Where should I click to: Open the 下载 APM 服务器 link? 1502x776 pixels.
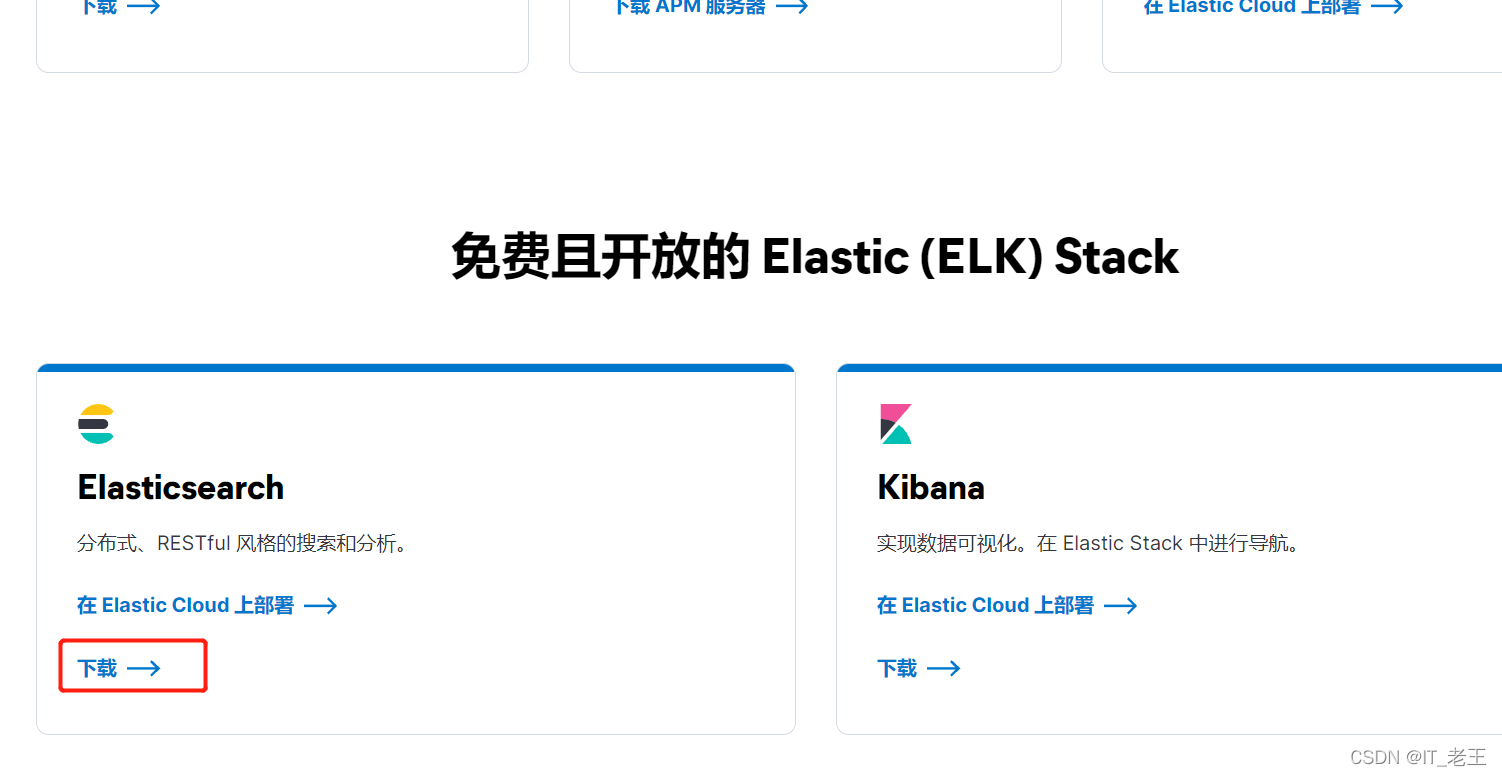[690, 7]
